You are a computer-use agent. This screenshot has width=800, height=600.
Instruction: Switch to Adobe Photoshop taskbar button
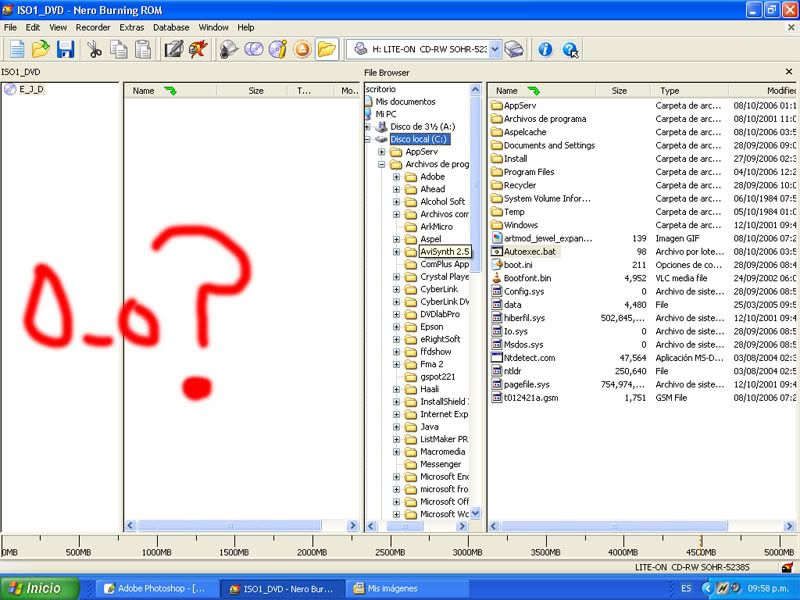coord(156,589)
